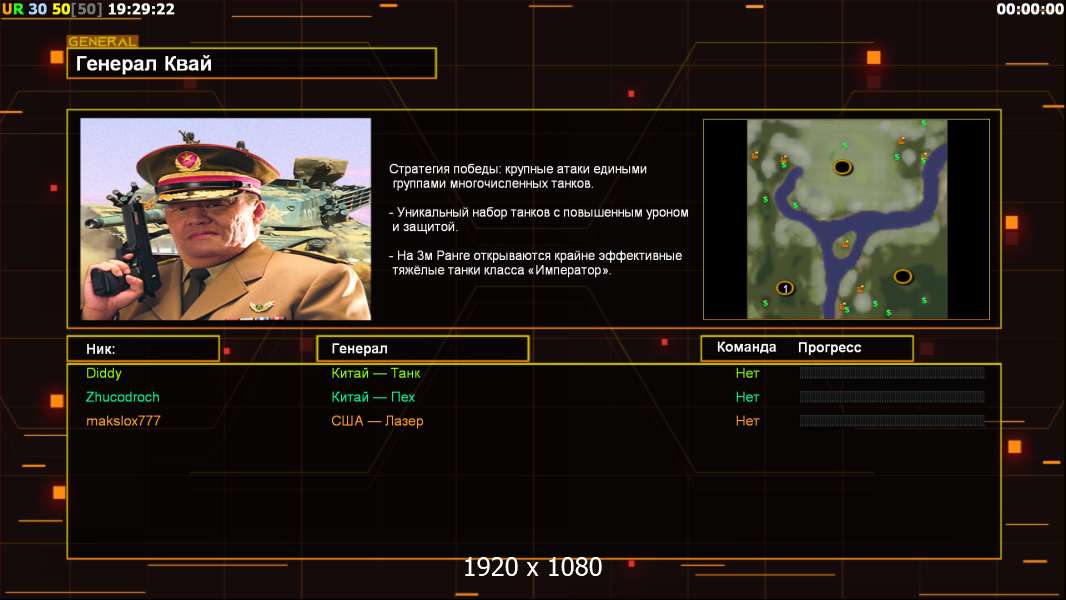This screenshot has height=600, width=1066.
Task: Click the "Нет" team value for Zhucodroch
Action: coord(747,397)
